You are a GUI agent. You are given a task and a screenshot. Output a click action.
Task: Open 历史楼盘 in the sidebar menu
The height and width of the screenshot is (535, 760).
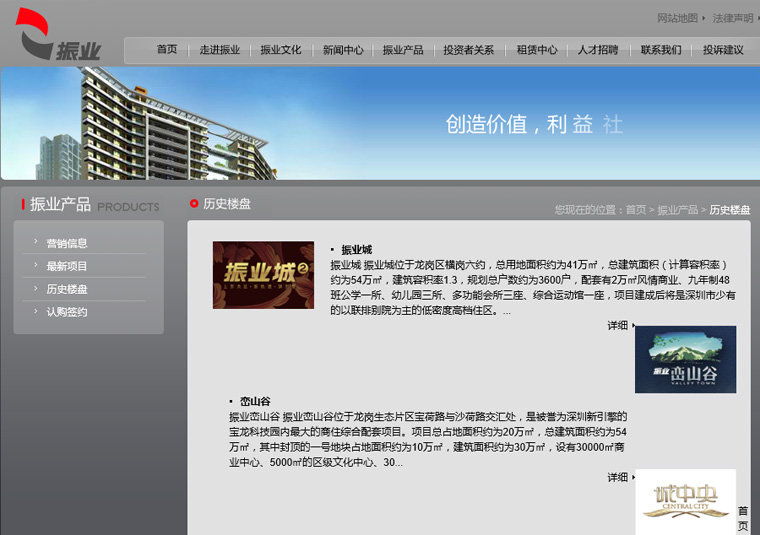(67, 289)
